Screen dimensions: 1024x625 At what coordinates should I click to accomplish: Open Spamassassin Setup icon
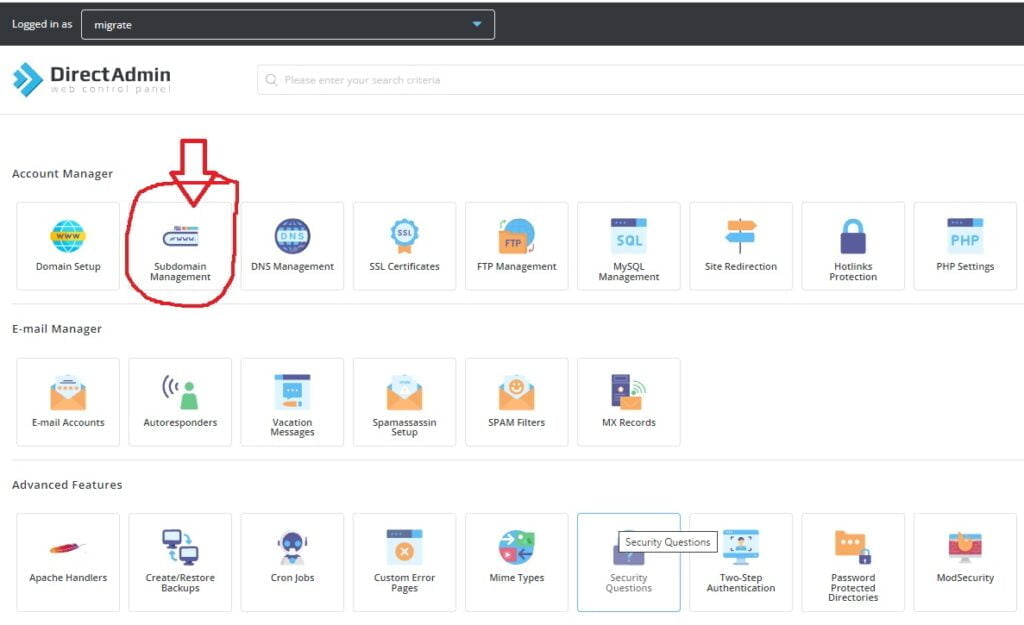pyautogui.click(x=404, y=392)
